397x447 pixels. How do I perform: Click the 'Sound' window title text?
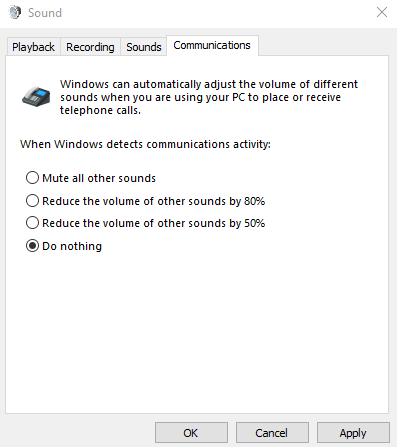tap(45, 13)
